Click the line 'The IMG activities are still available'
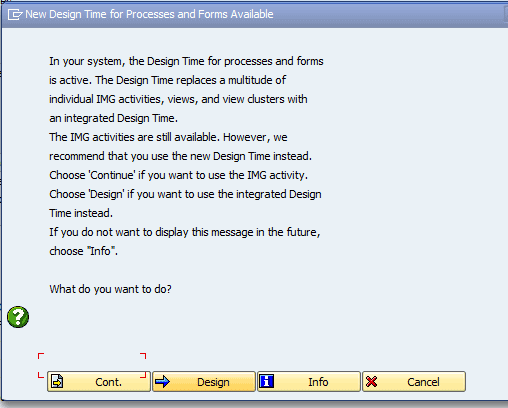This screenshot has height=408, width=508. [x=168, y=137]
